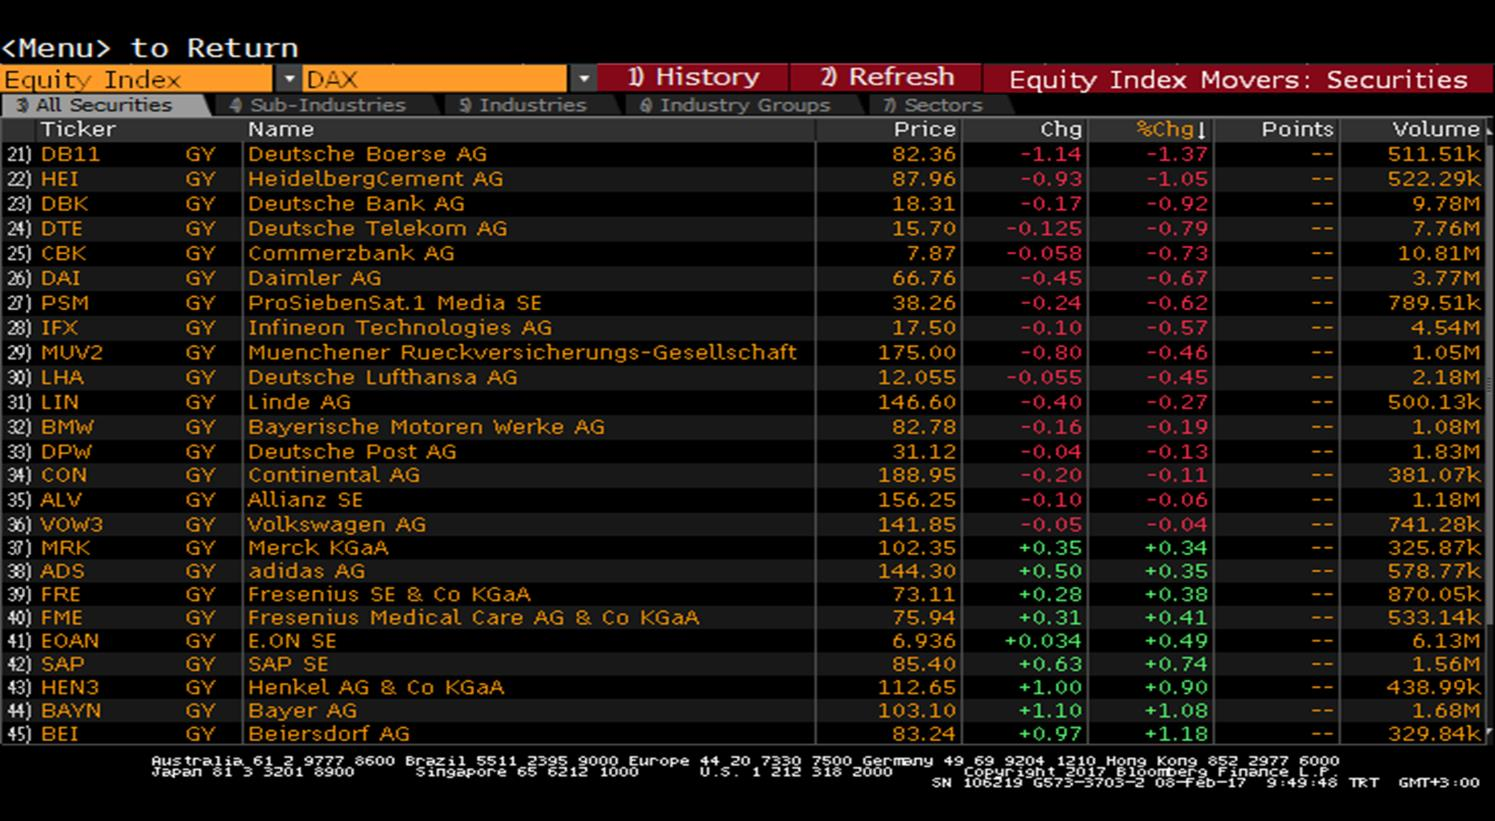This screenshot has height=821, width=1495.
Task: Switch to All Securities tab
Action: [103, 105]
